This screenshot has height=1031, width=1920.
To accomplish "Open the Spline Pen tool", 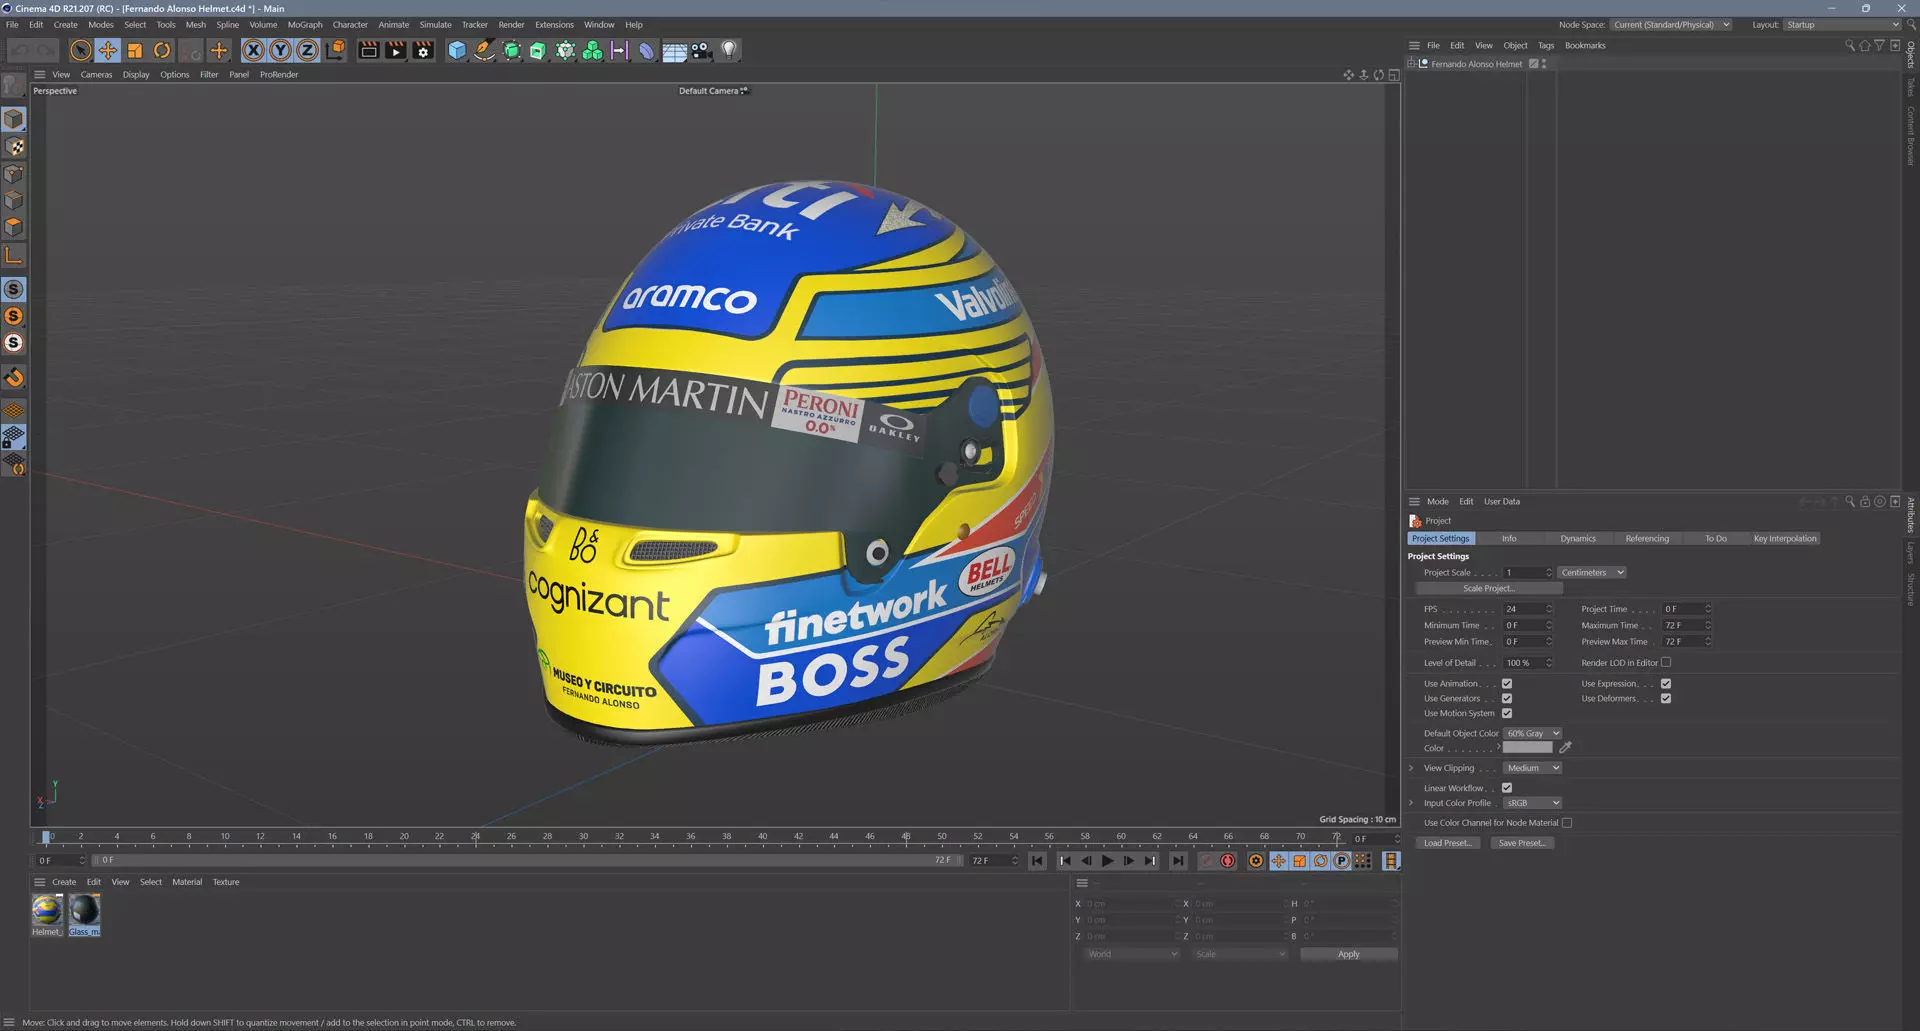I will pos(484,50).
